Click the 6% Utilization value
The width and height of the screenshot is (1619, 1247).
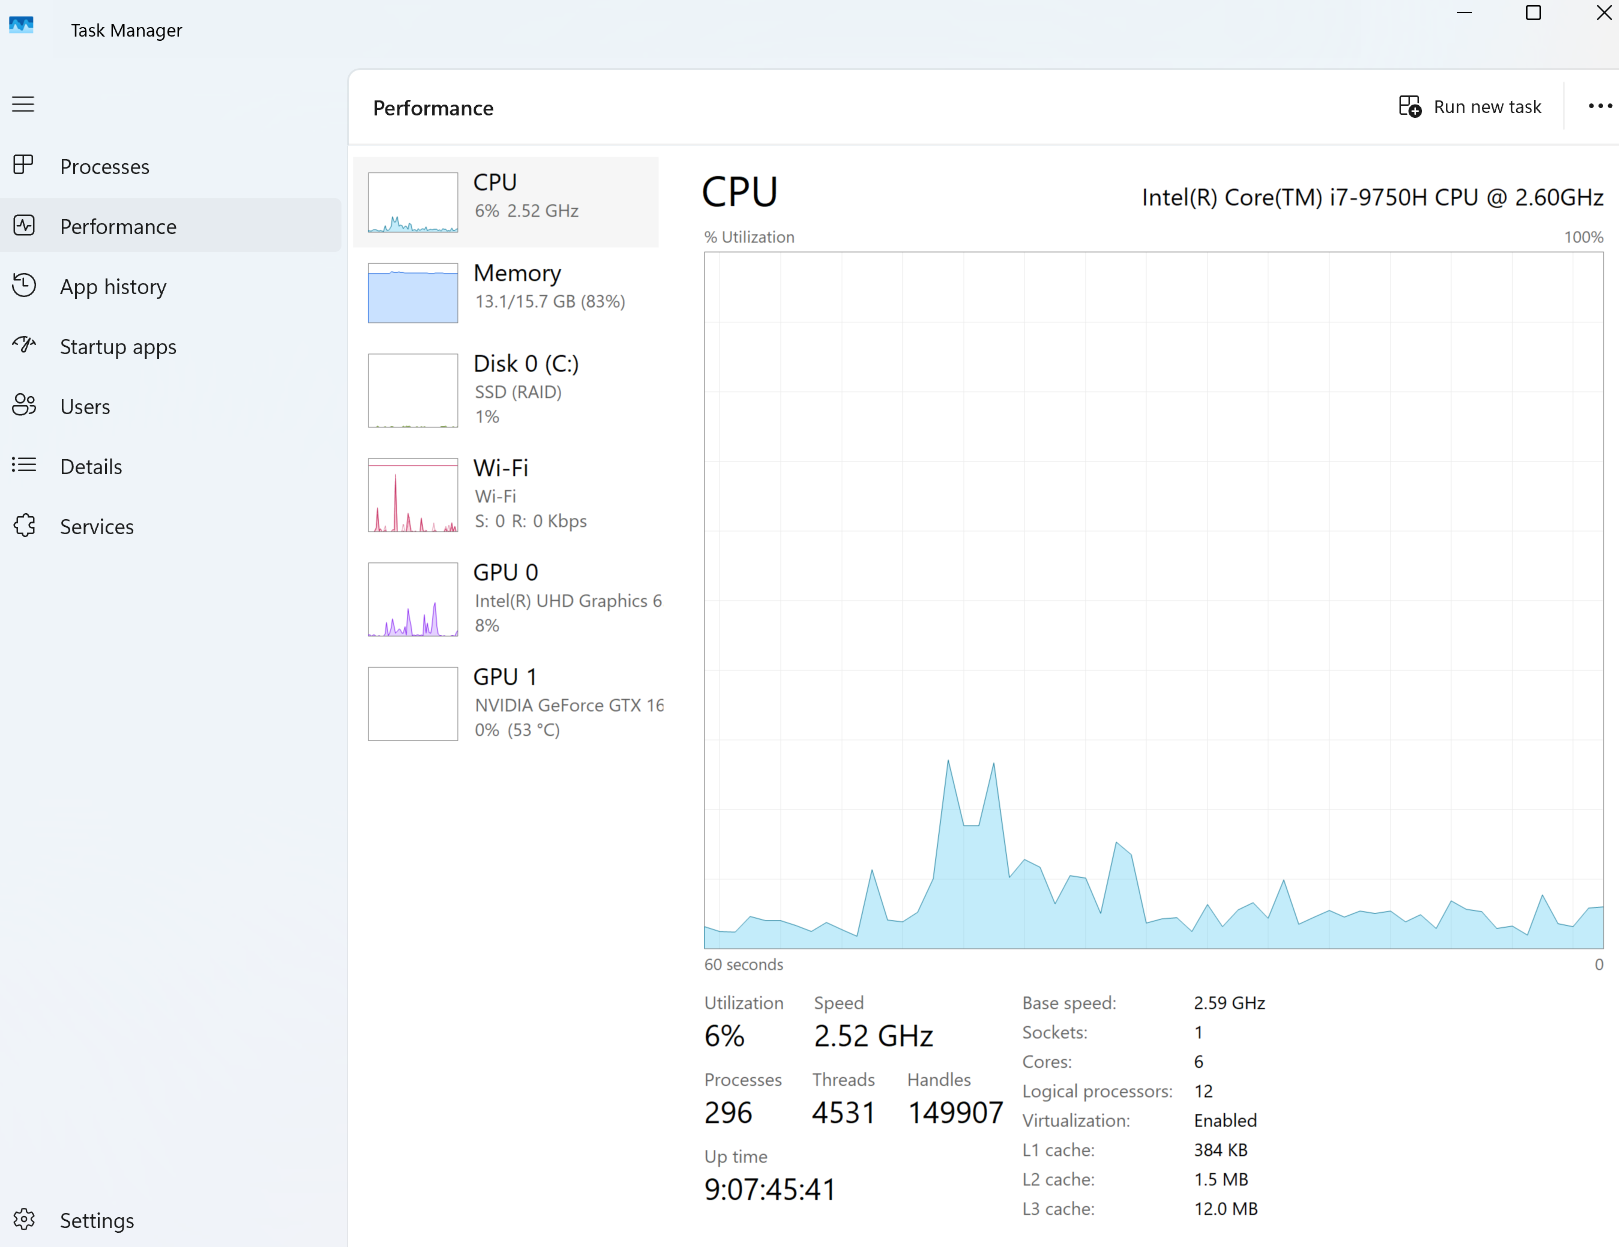tap(725, 1036)
